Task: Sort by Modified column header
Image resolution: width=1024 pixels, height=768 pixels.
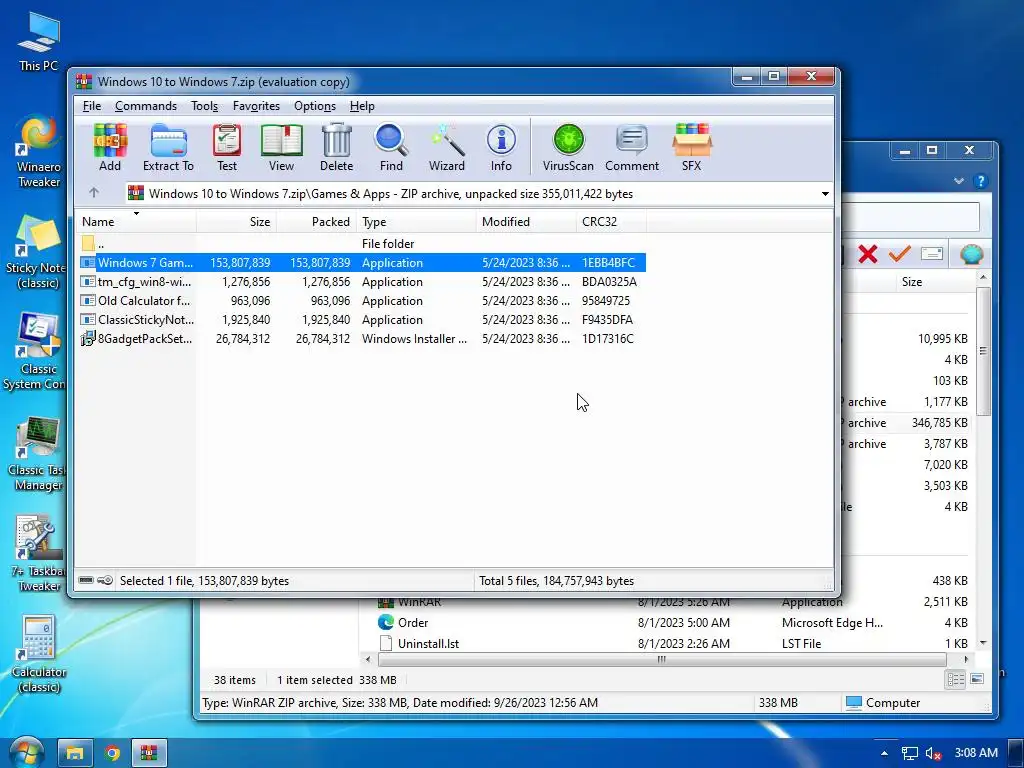Action: 526,221
